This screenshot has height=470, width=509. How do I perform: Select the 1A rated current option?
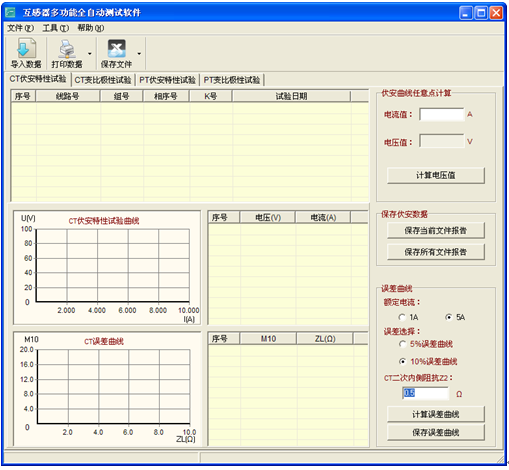click(x=402, y=317)
